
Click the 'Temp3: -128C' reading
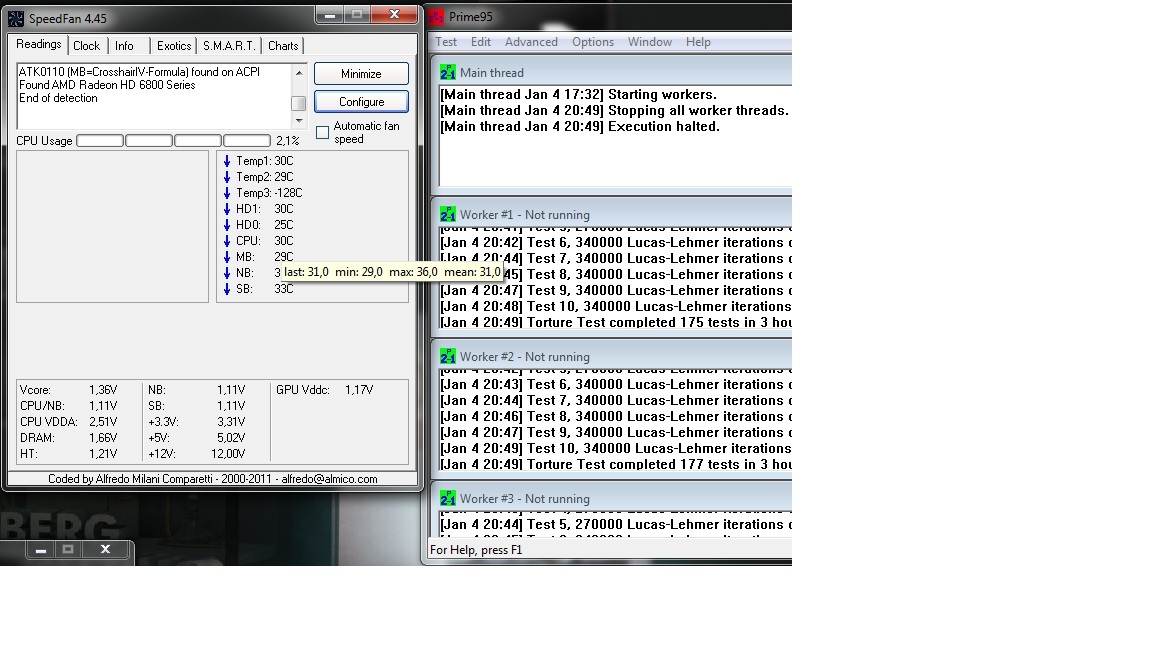click(x=269, y=193)
